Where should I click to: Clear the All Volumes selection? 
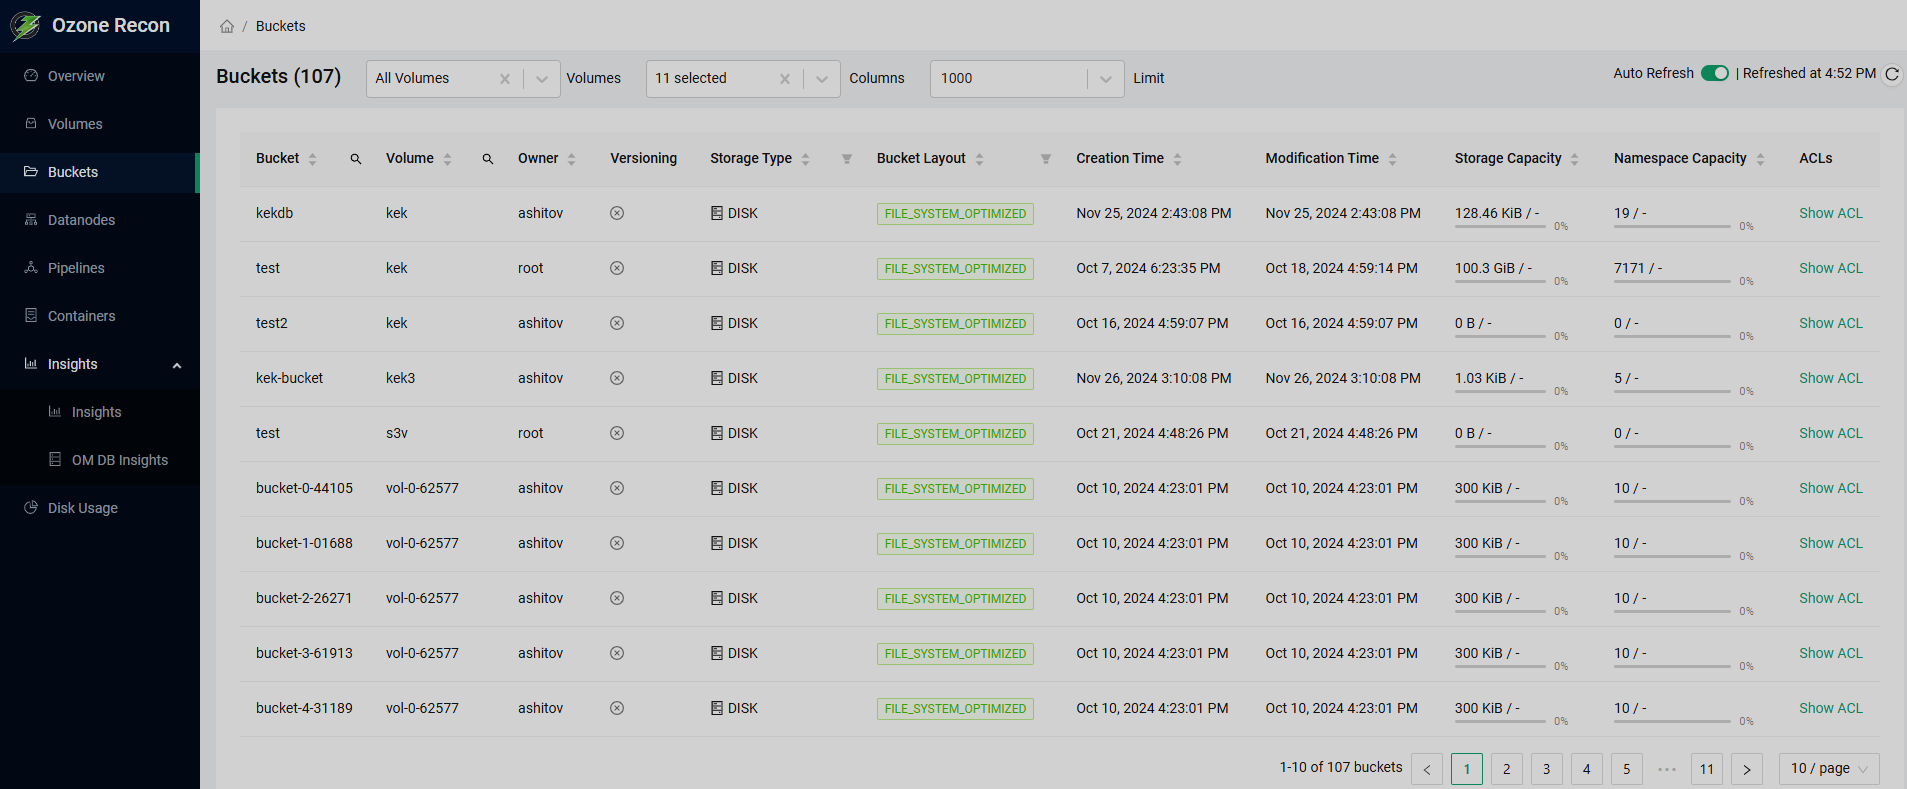coord(505,79)
